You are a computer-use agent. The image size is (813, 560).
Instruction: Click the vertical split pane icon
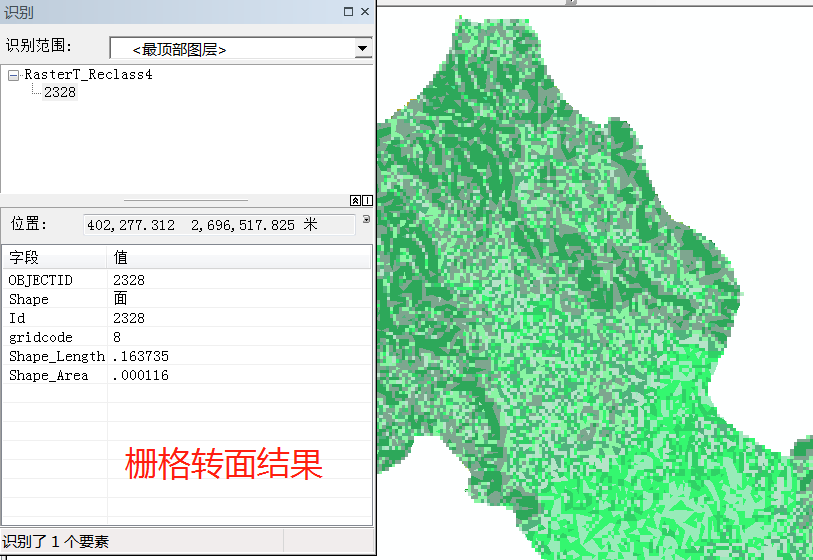click(367, 200)
